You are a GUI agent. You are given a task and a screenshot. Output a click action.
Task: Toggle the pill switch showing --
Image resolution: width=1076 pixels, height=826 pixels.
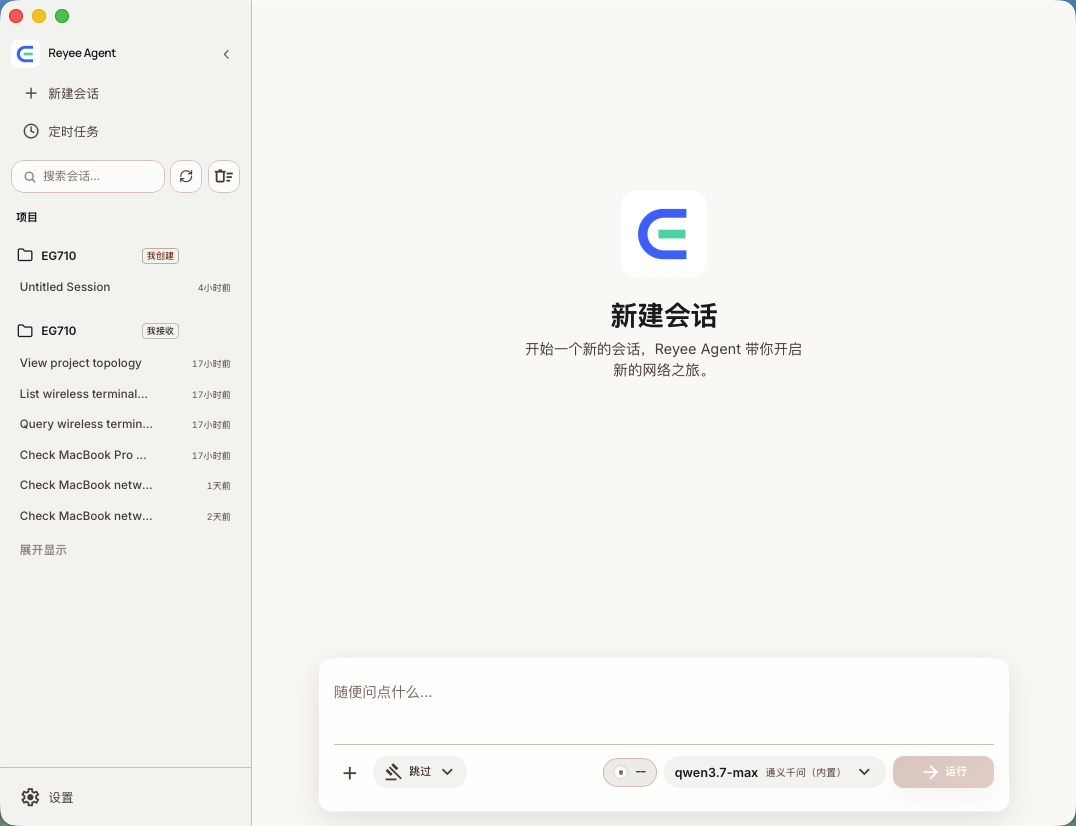point(630,772)
